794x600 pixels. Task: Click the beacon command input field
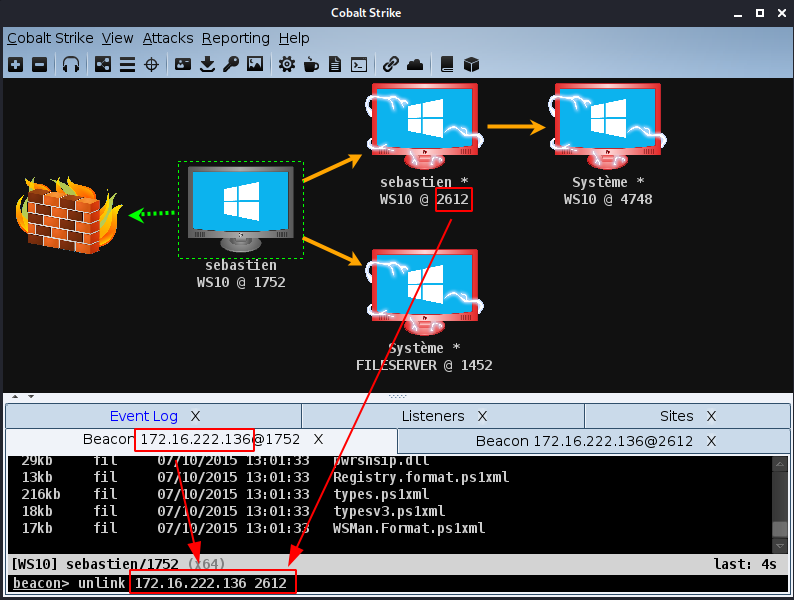500,583
